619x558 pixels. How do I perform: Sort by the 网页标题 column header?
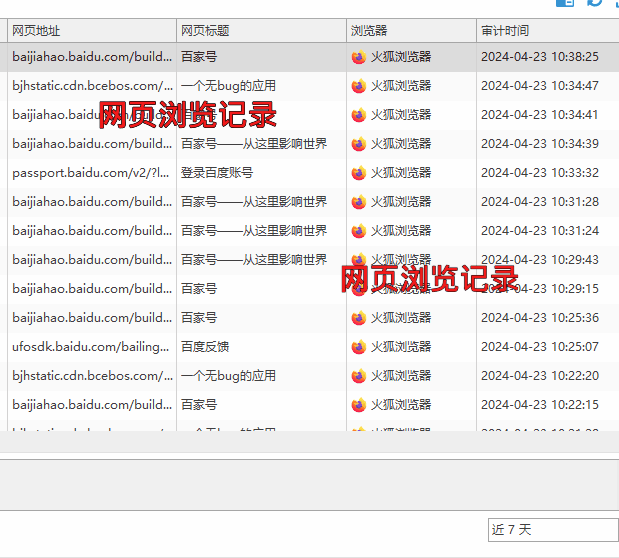(x=261, y=31)
